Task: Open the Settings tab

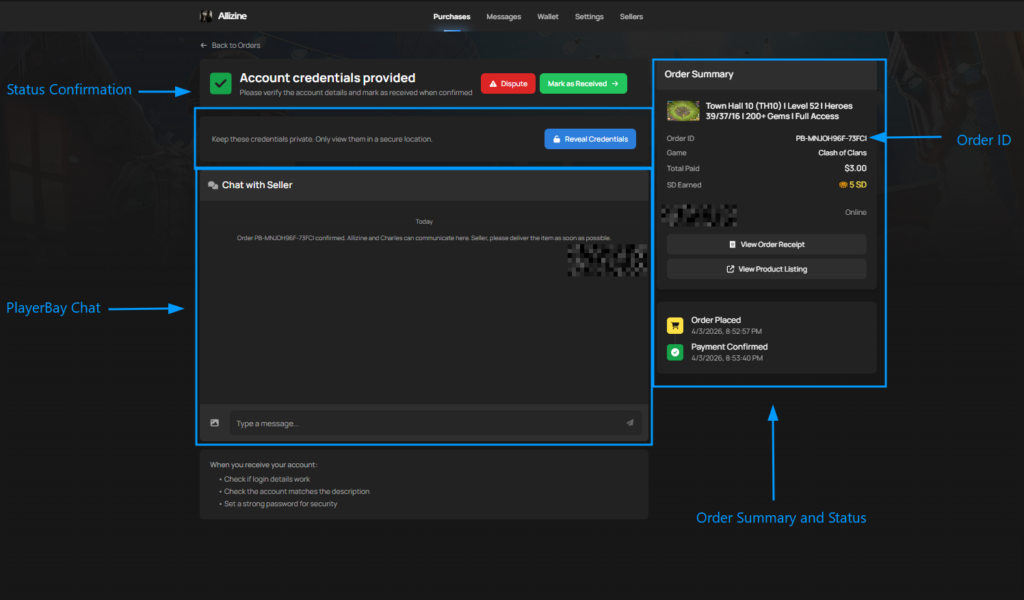Action: coord(589,17)
